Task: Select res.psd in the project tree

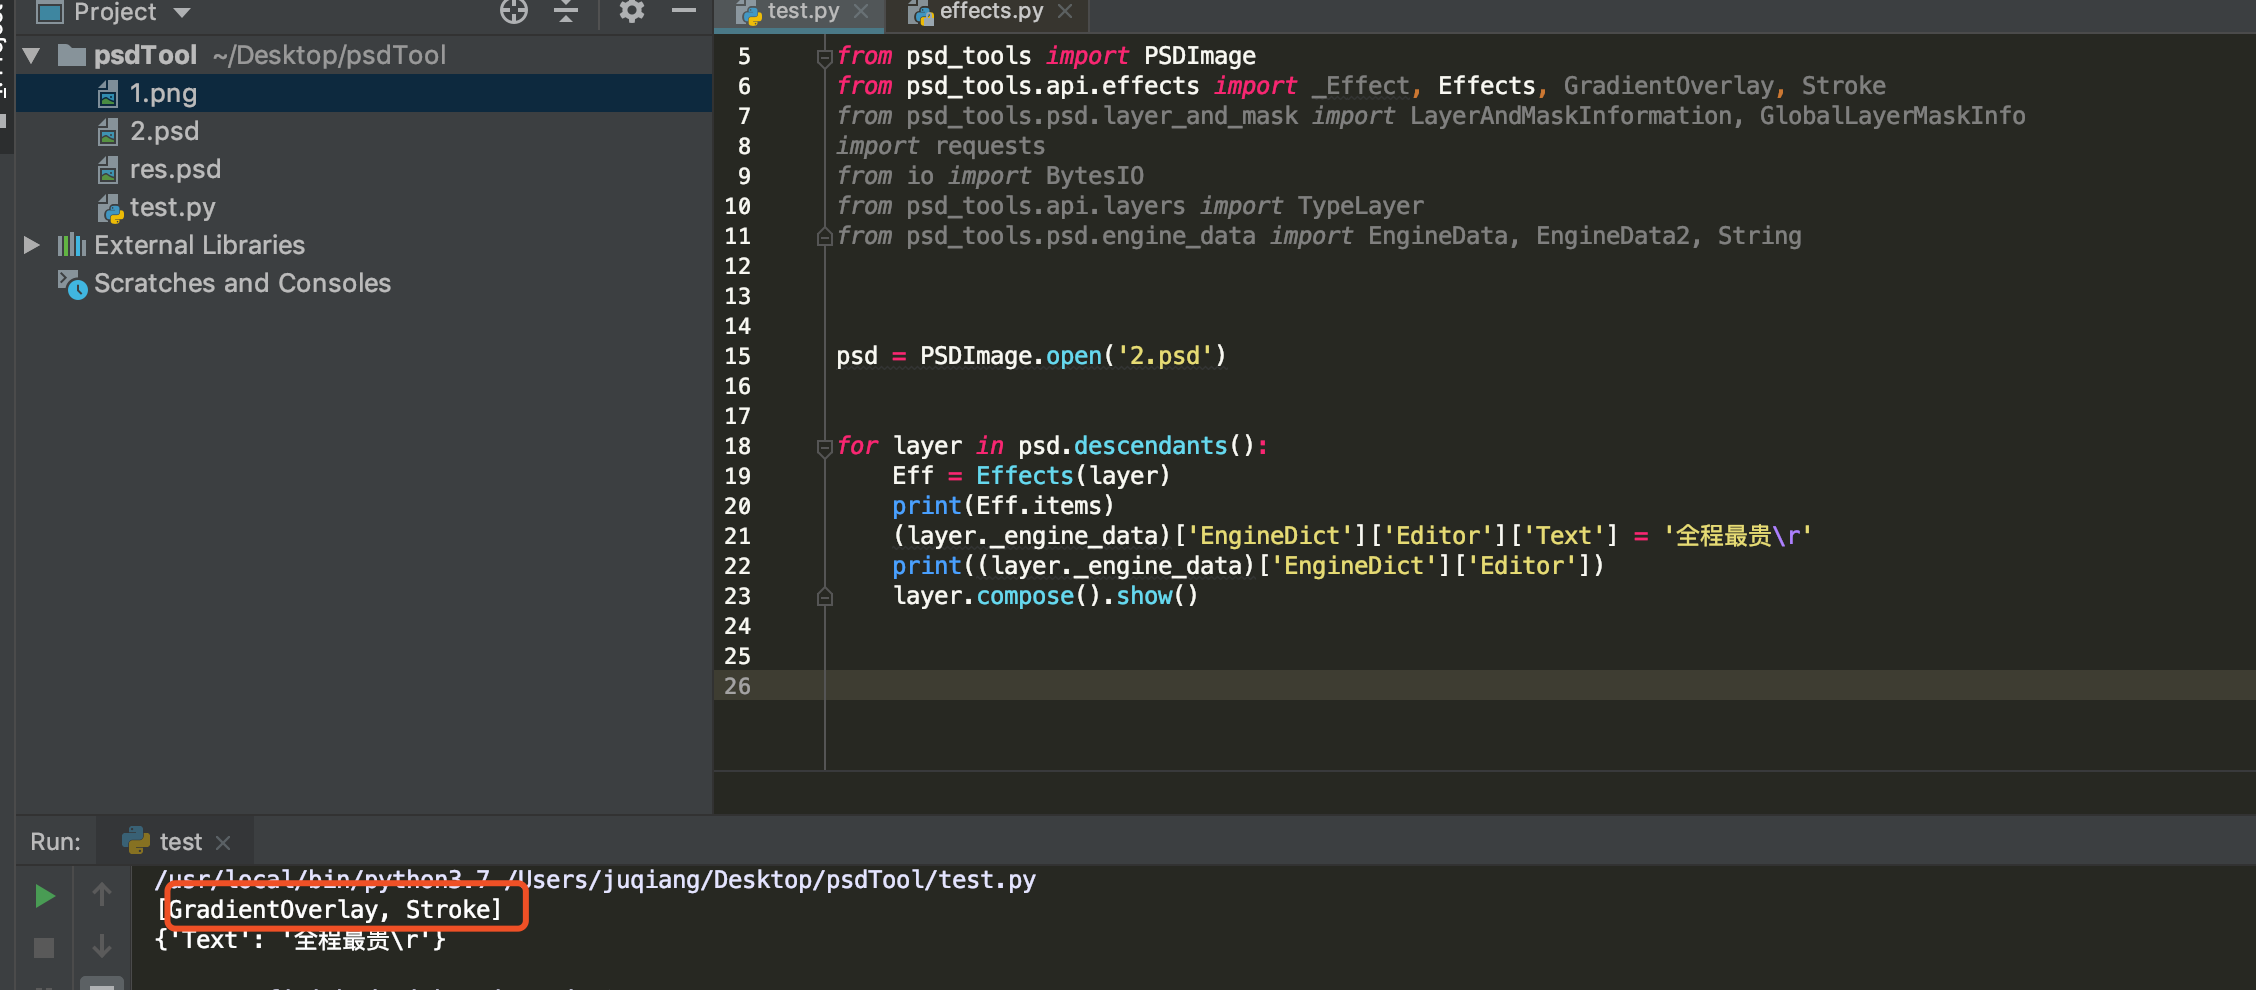Action: click(175, 169)
